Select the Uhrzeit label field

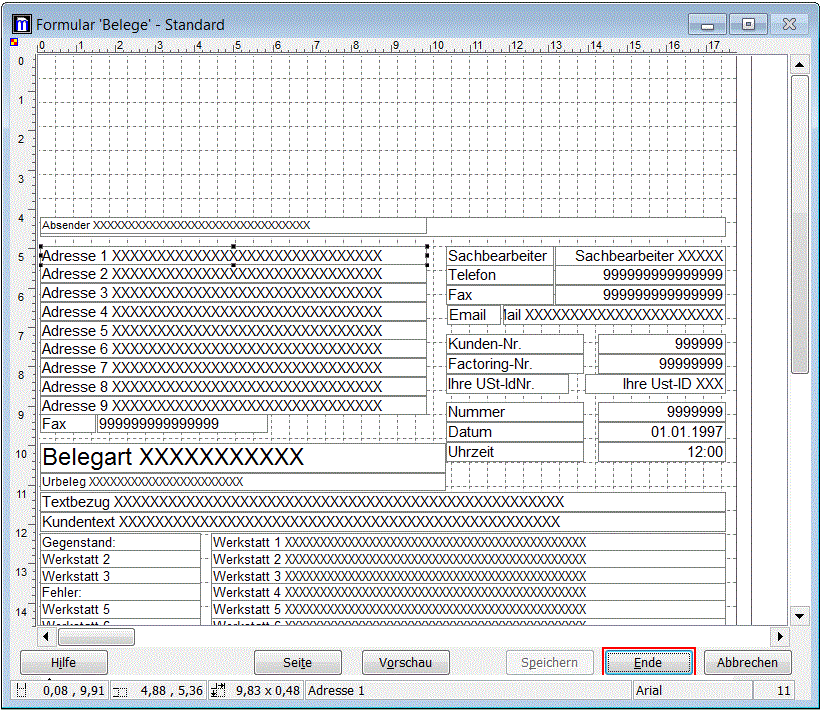515,452
